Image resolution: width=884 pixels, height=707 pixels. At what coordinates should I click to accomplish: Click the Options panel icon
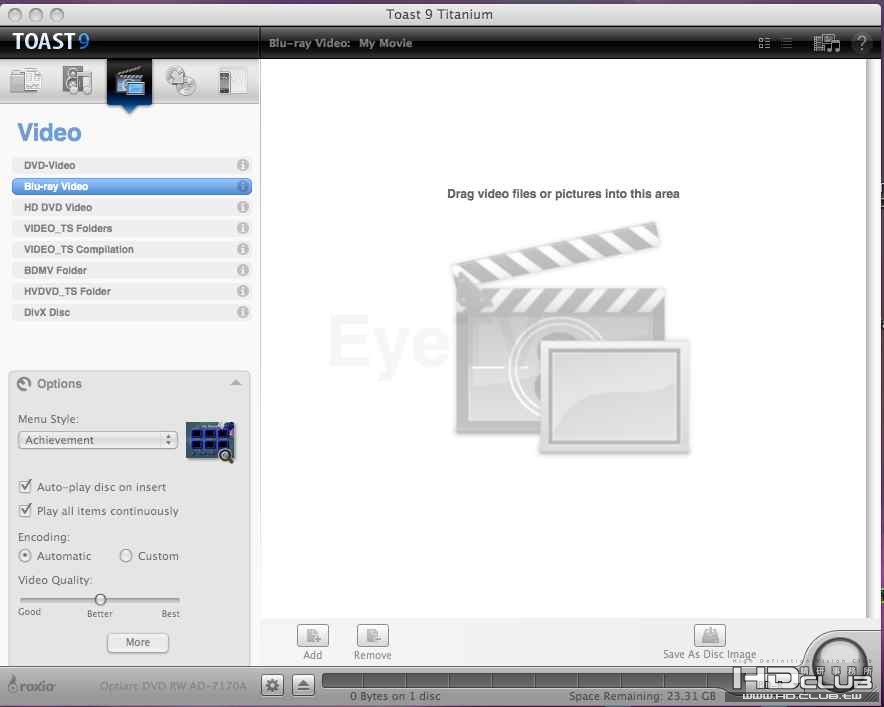(x=24, y=384)
